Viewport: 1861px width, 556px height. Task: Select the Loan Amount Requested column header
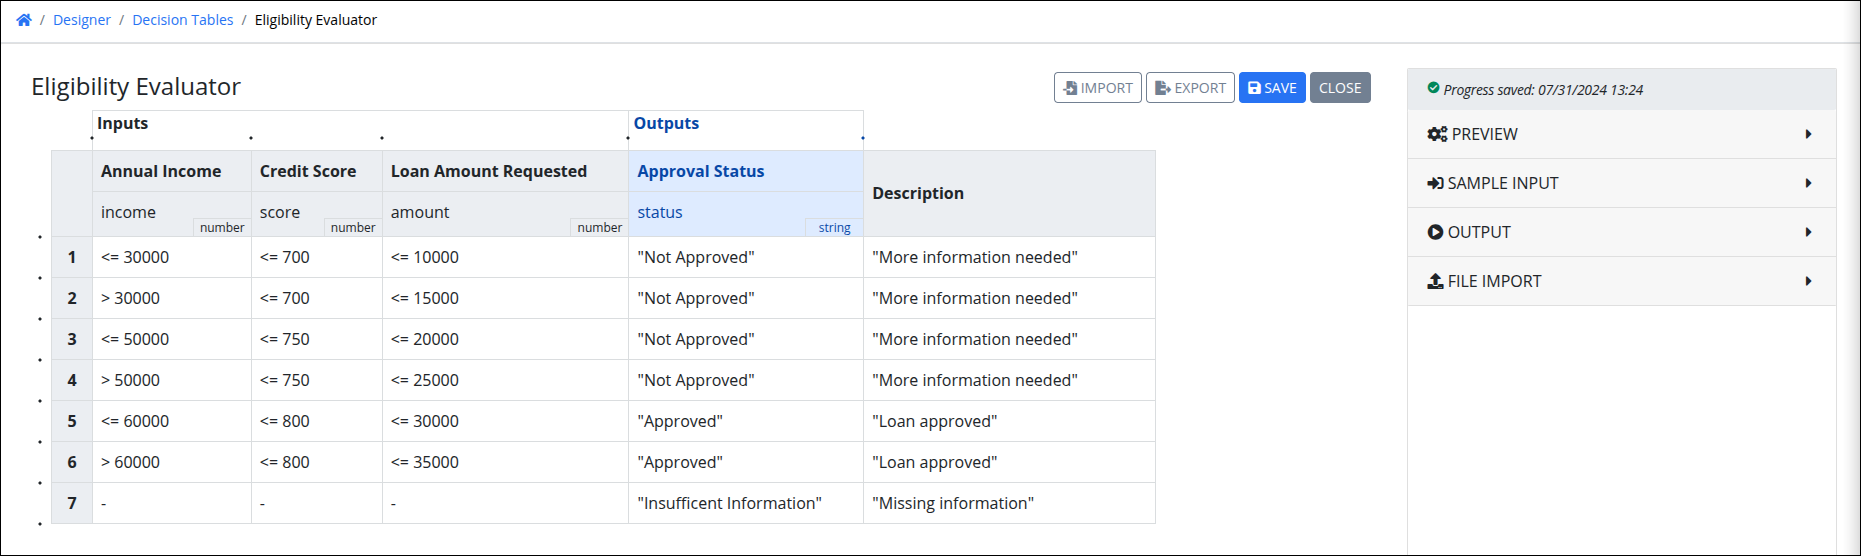505,171
